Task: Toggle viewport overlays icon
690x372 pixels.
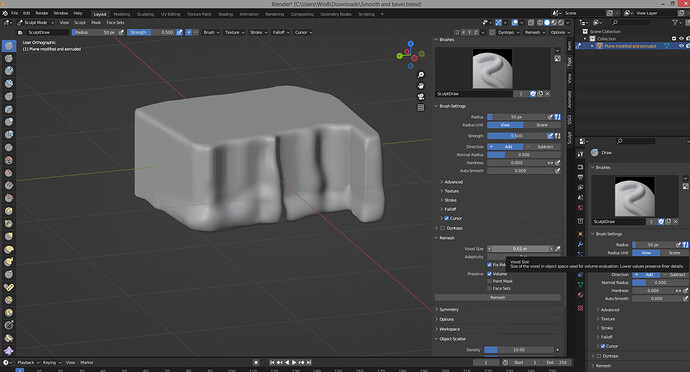Action: click(514, 22)
